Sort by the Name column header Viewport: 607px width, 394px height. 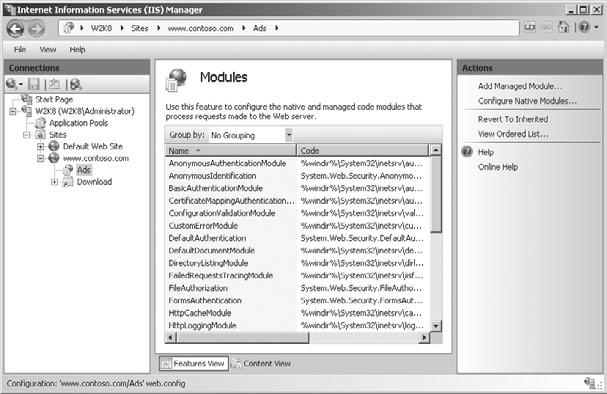click(230, 151)
